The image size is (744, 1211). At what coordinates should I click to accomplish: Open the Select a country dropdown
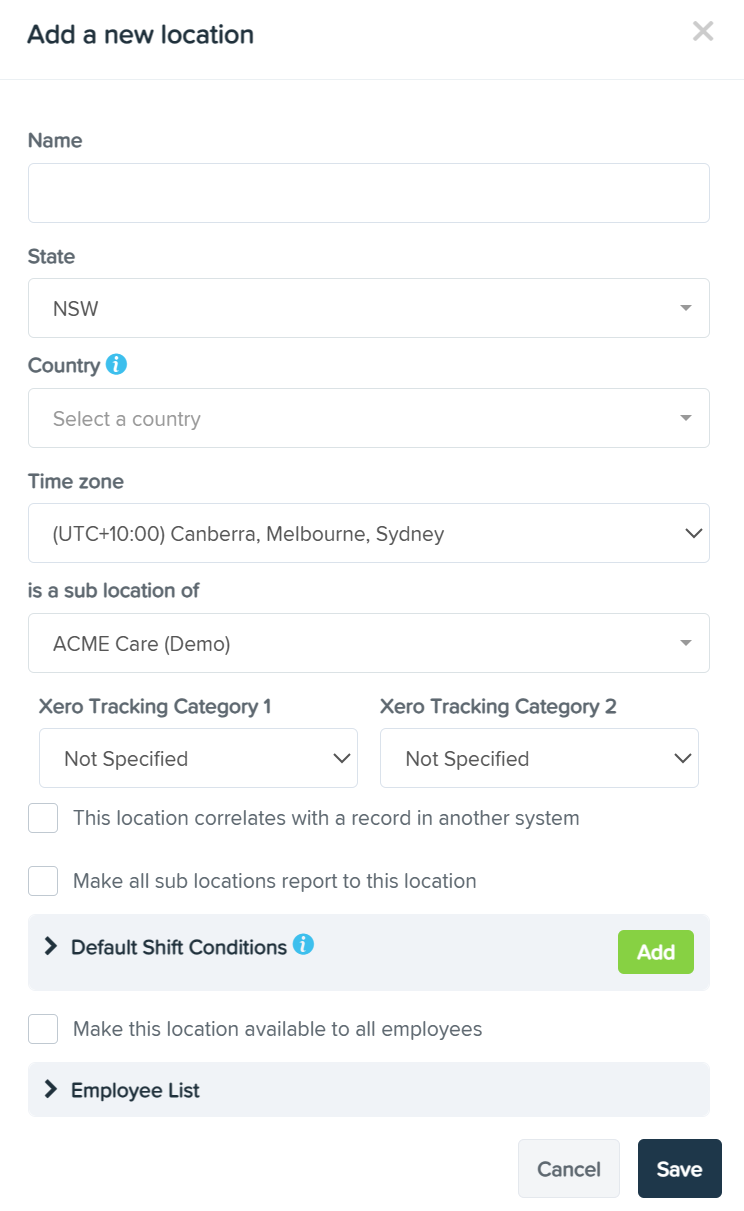click(369, 418)
